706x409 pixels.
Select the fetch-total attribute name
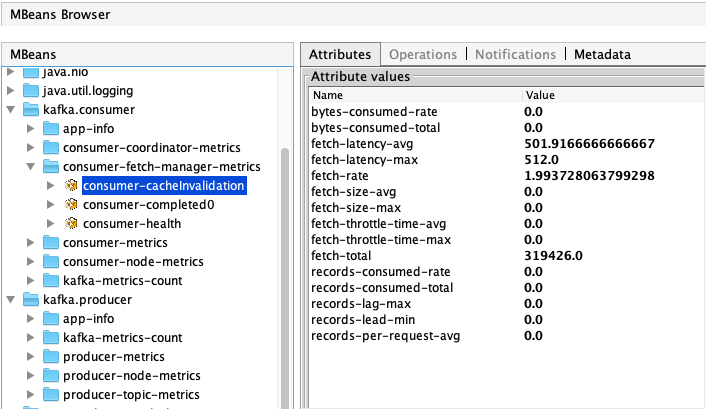(x=341, y=256)
